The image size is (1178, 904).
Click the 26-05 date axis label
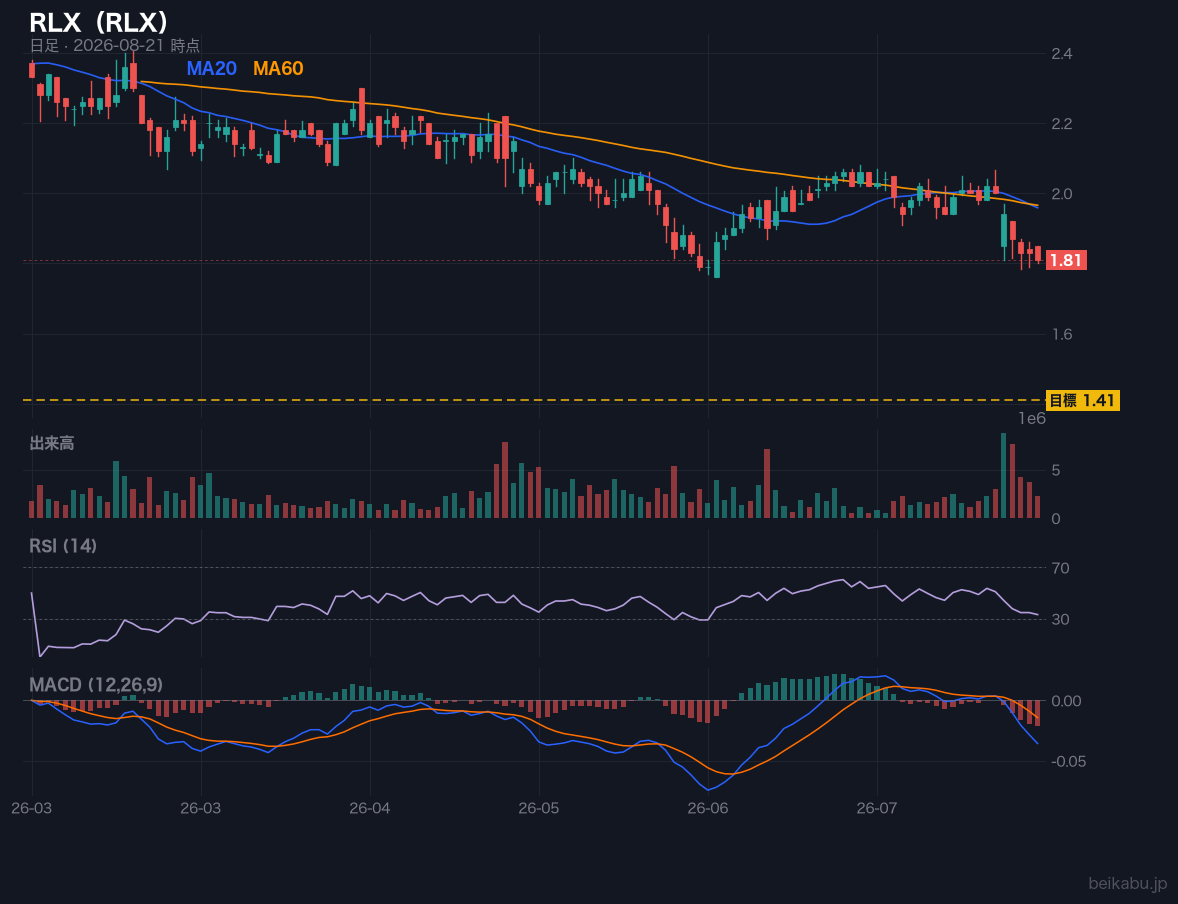click(539, 809)
